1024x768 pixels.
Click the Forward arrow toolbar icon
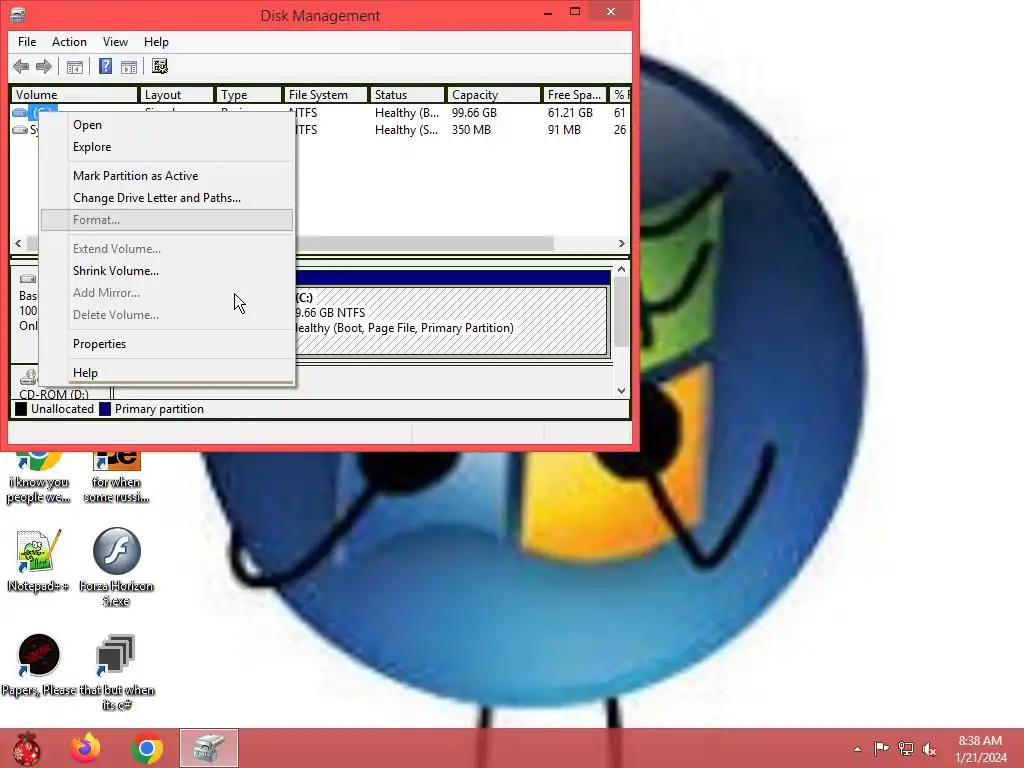coord(44,66)
